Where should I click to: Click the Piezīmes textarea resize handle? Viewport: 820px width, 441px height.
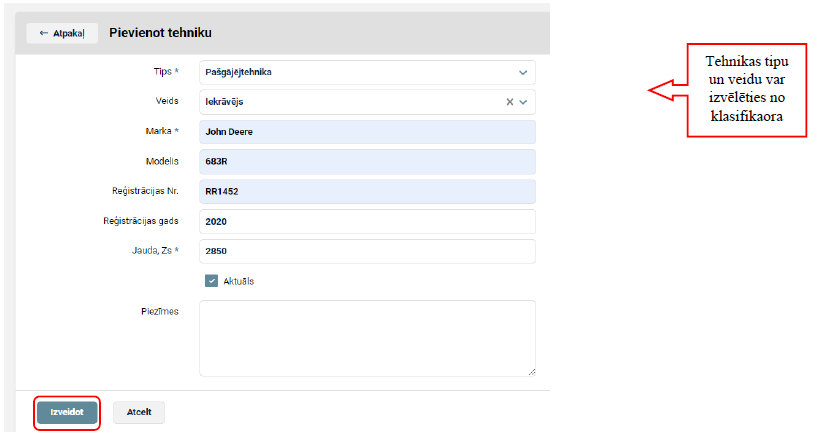[531, 371]
